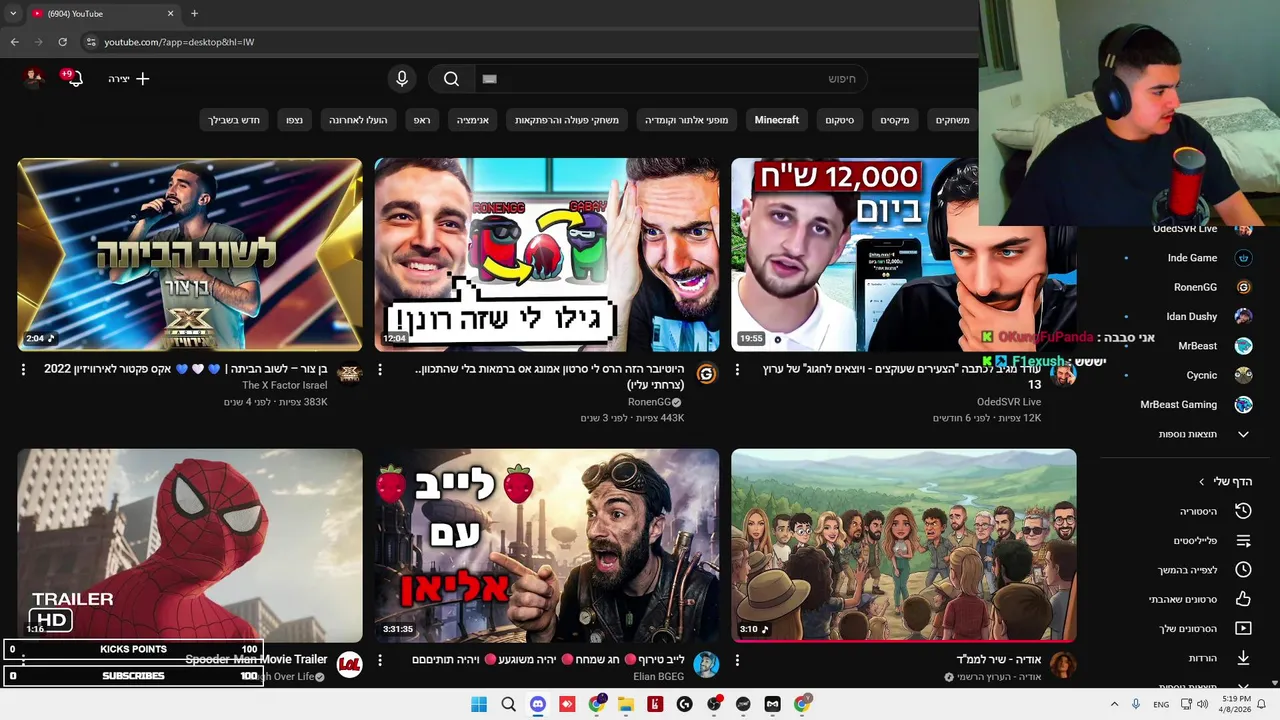Open סרטונים שאהבתי liked videos icon
1280x720 pixels.
1243,599
